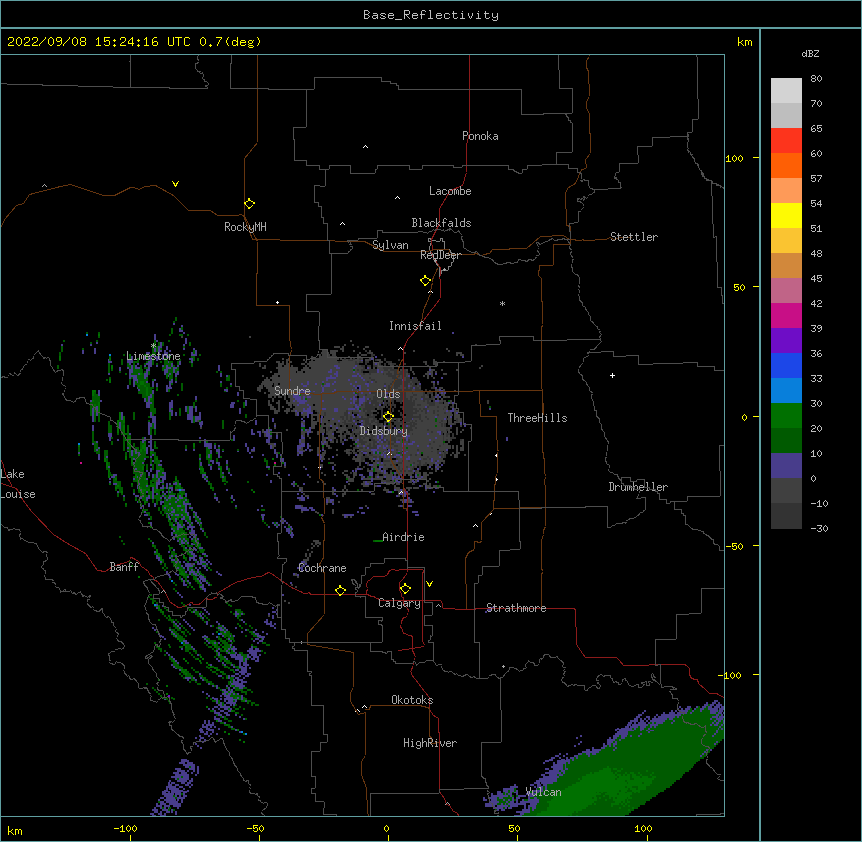Click the Innisfail city label
Image resolution: width=862 pixels, height=842 pixels.
tap(415, 326)
